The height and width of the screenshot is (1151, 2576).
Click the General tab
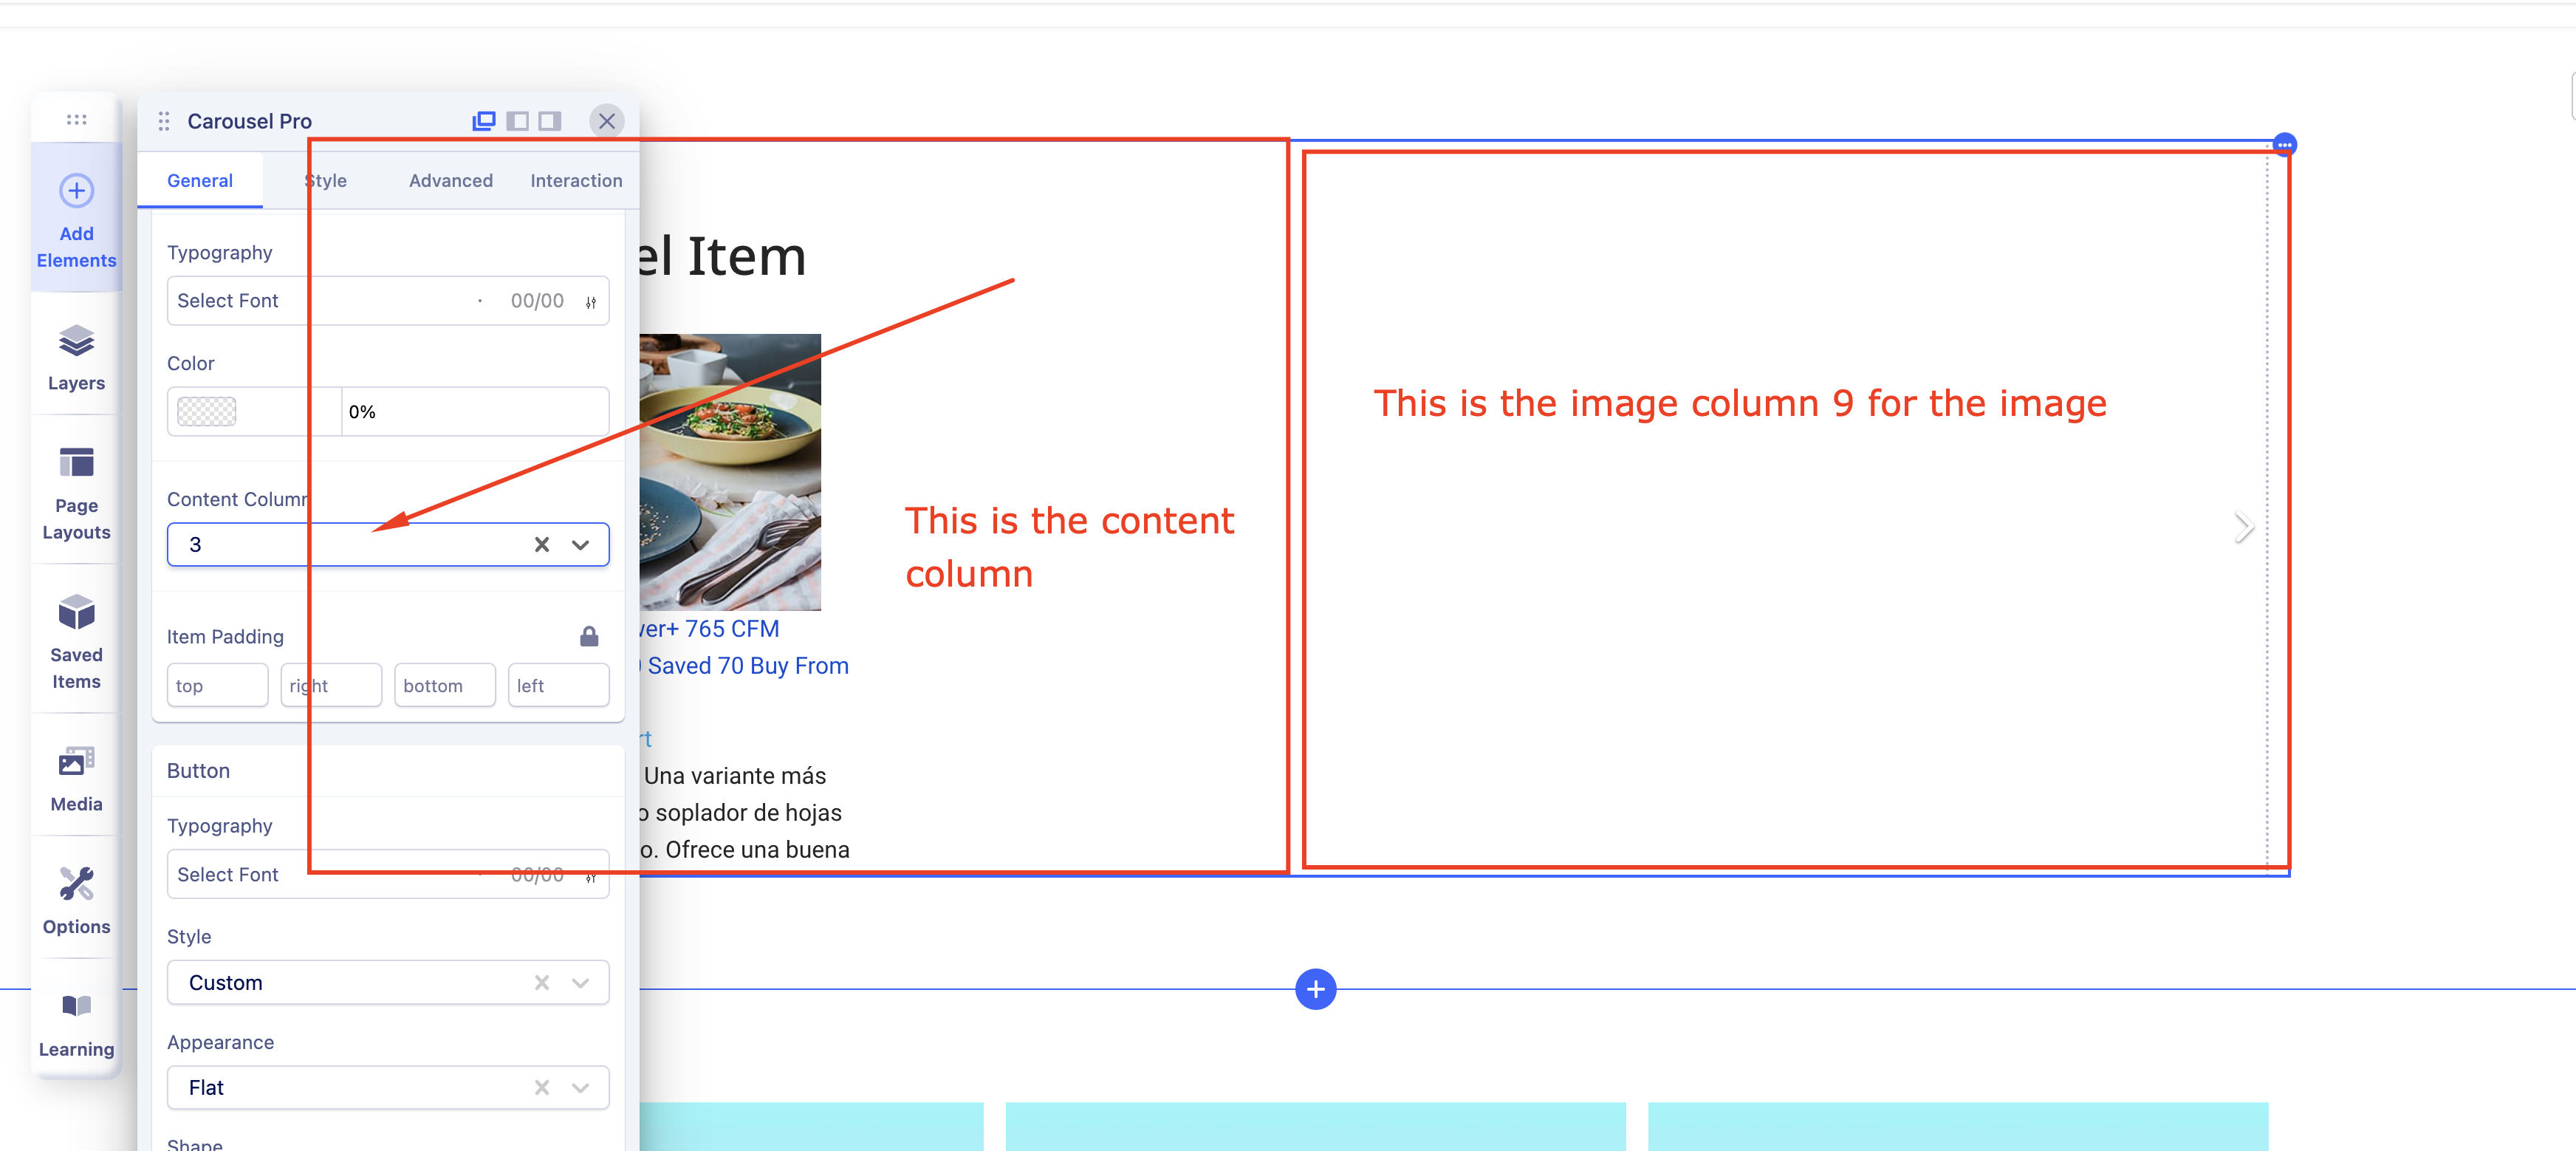[x=200, y=181]
